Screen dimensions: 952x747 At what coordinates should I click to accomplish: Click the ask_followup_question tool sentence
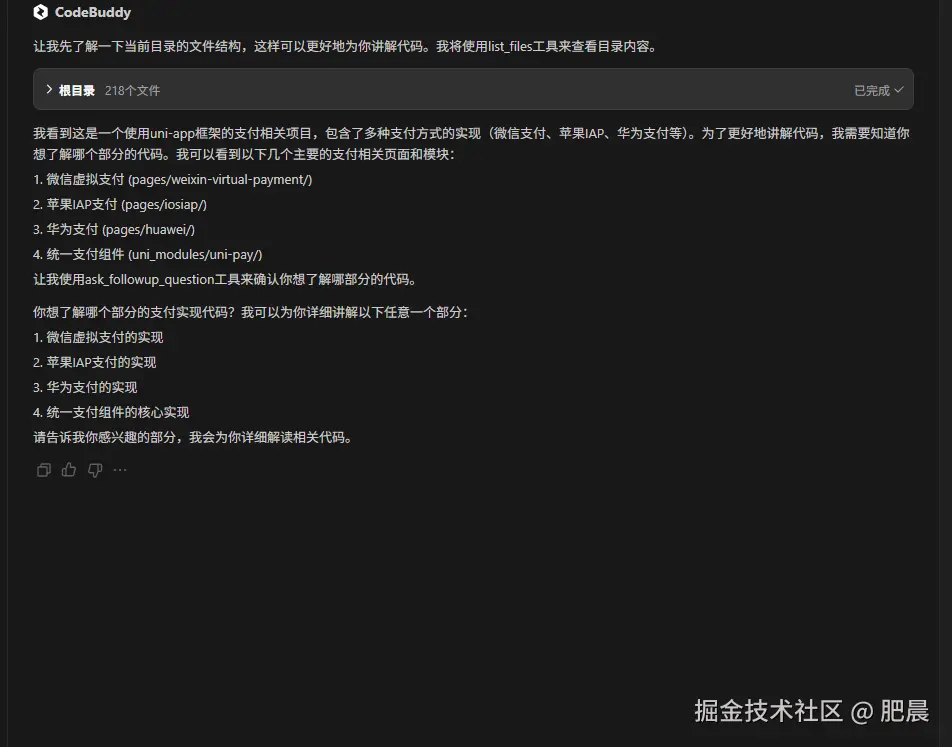pyautogui.click(x=225, y=279)
